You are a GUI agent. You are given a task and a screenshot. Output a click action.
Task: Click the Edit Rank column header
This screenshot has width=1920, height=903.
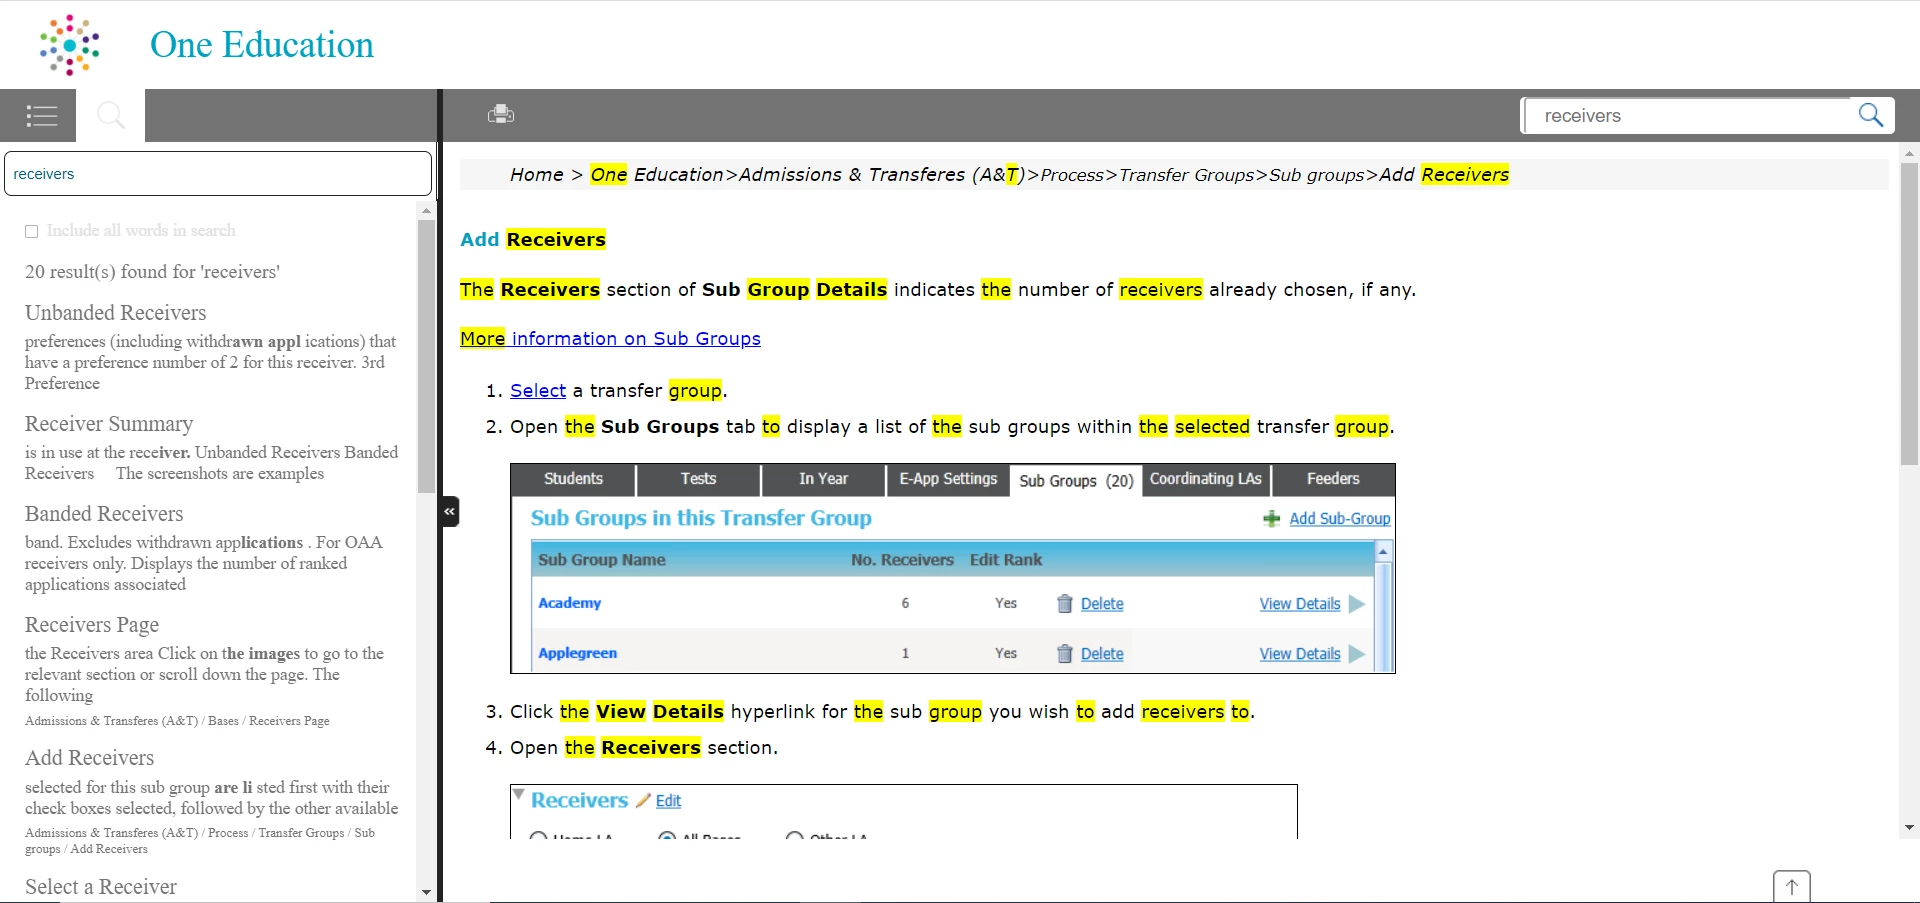coord(1006,560)
